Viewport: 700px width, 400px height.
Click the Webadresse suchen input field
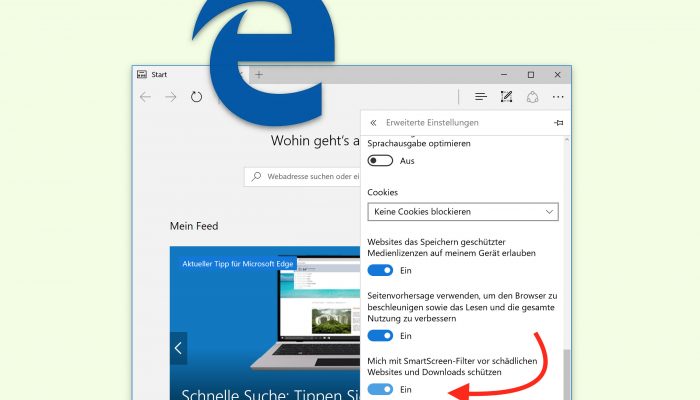302,176
